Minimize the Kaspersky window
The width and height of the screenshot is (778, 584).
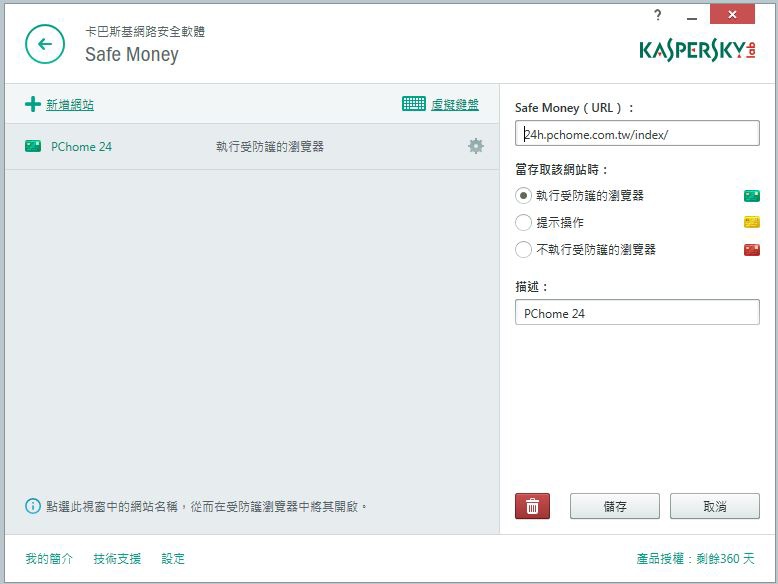click(x=692, y=17)
